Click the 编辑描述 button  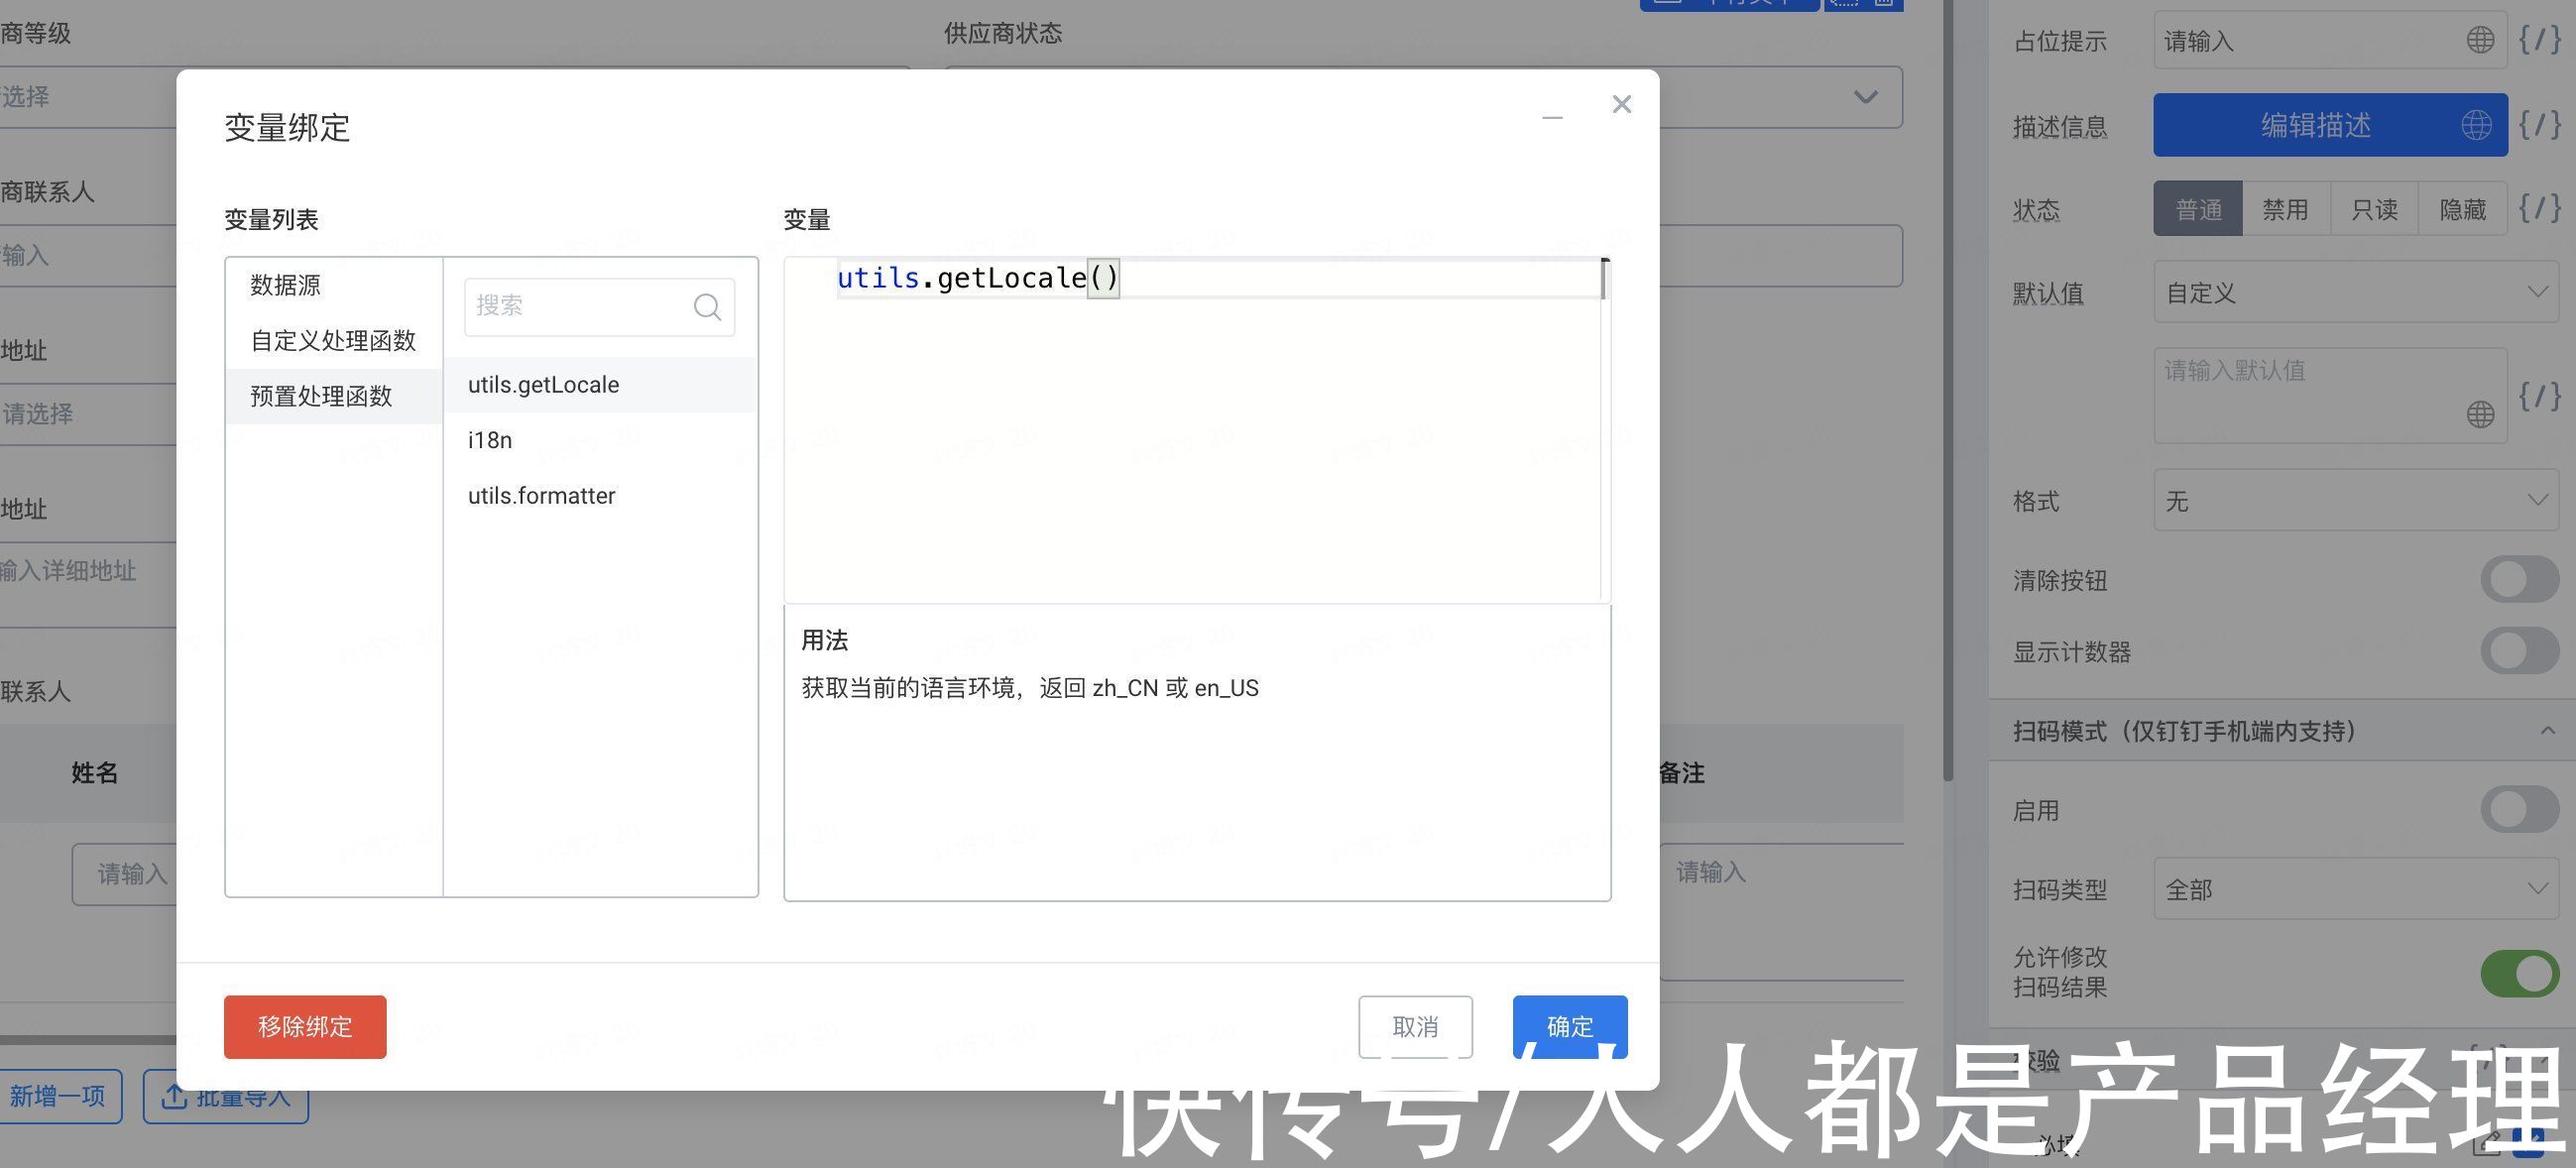(2330, 125)
